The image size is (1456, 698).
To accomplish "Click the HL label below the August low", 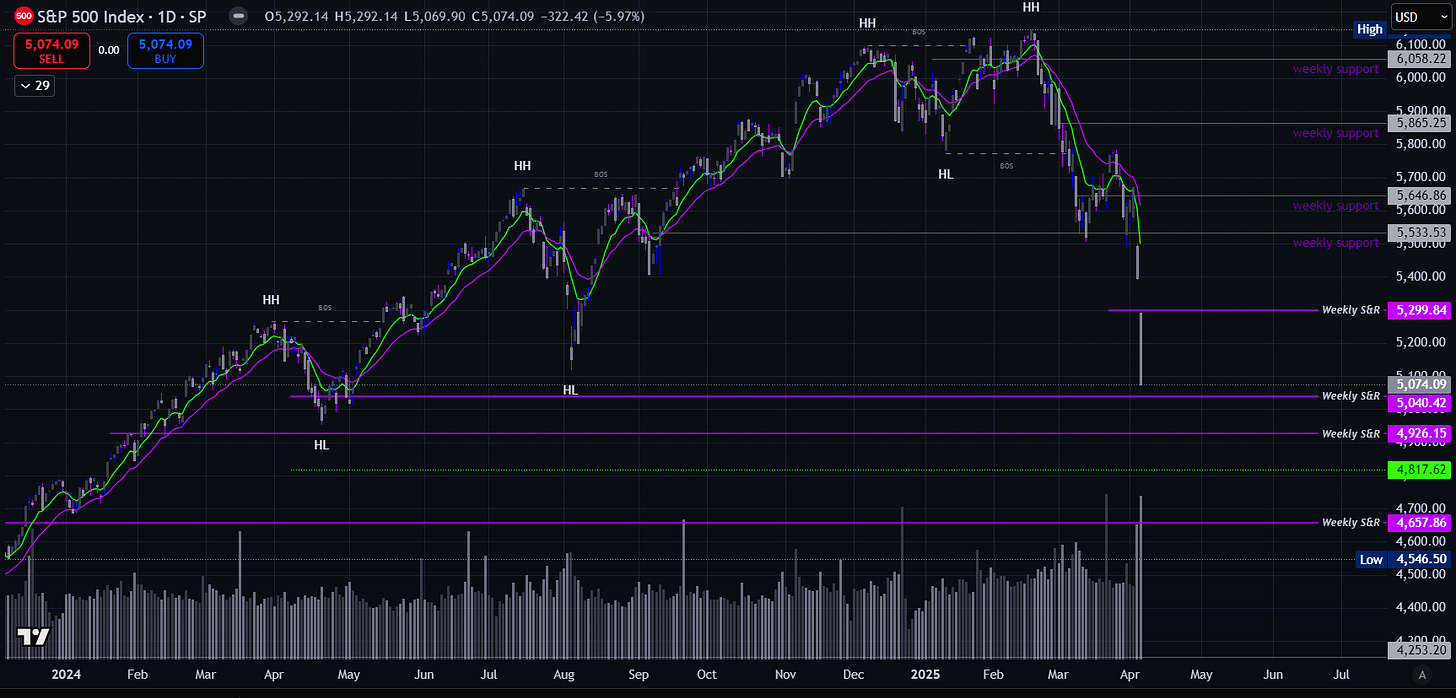I will coord(570,390).
